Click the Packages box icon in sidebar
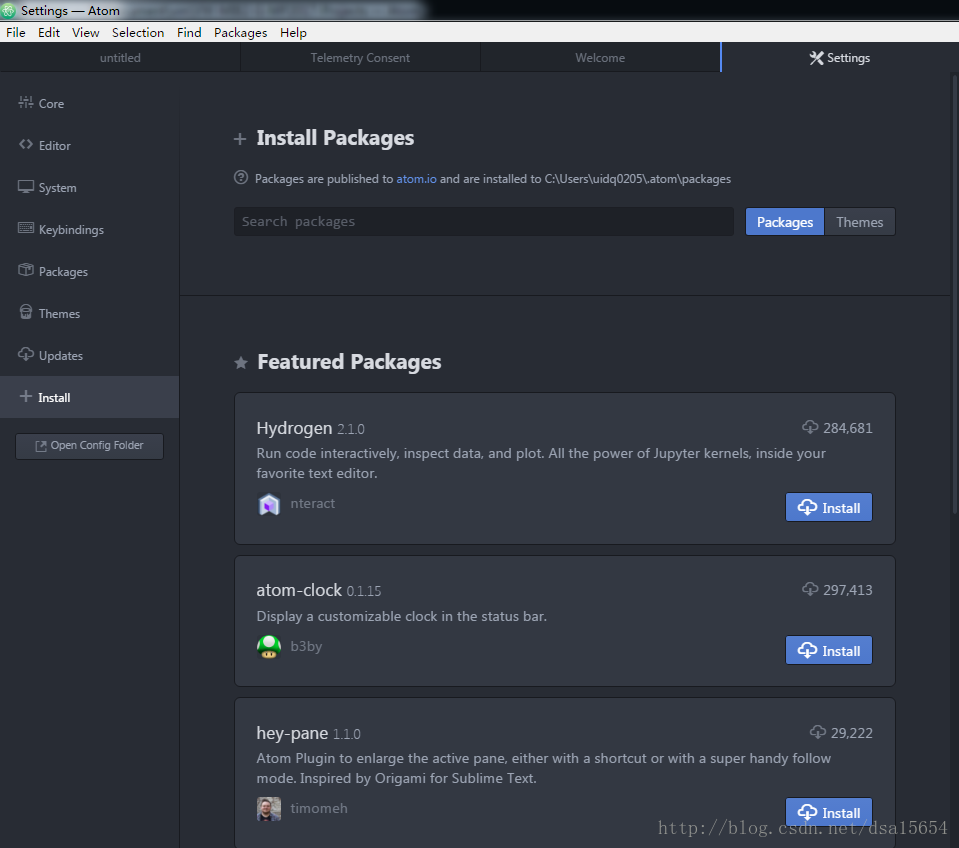The height and width of the screenshot is (848, 959). point(26,270)
